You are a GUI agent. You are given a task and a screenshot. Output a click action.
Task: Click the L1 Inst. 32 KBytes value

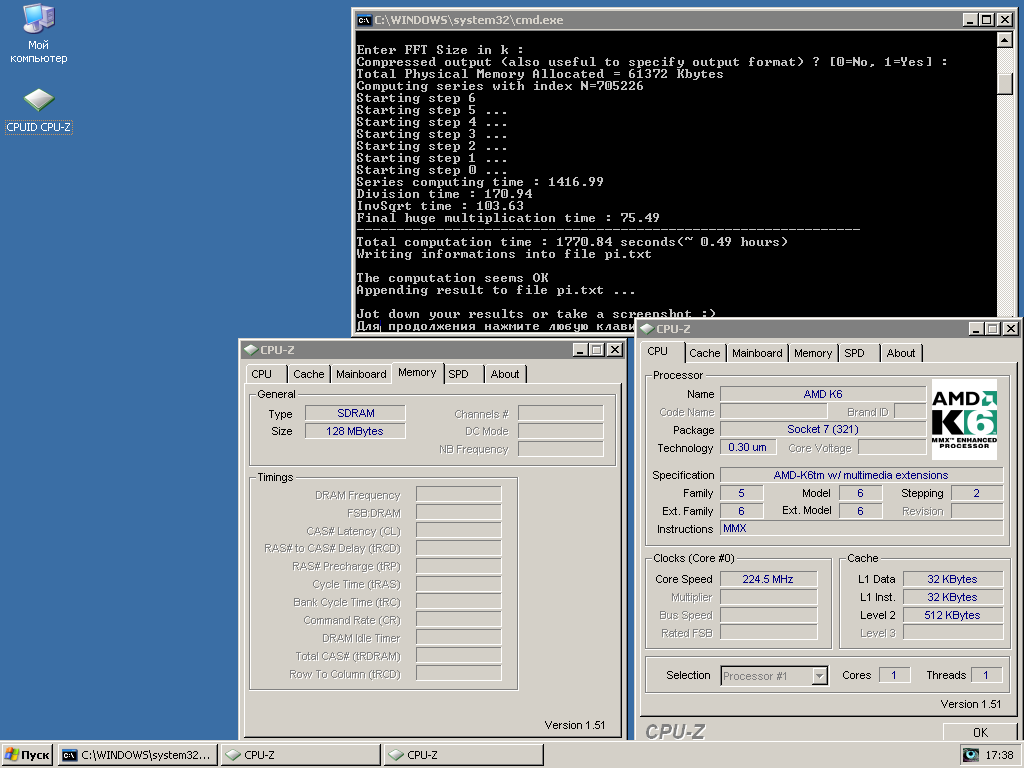point(952,597)
